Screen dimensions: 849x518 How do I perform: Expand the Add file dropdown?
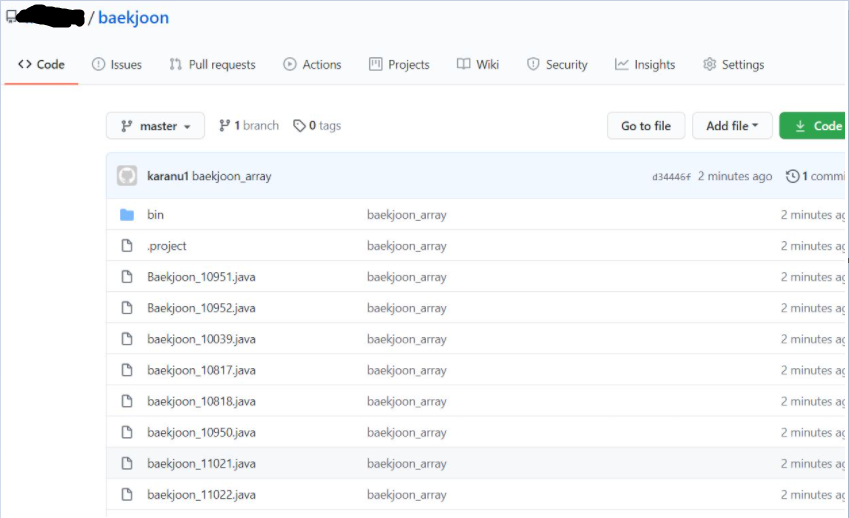732,126
